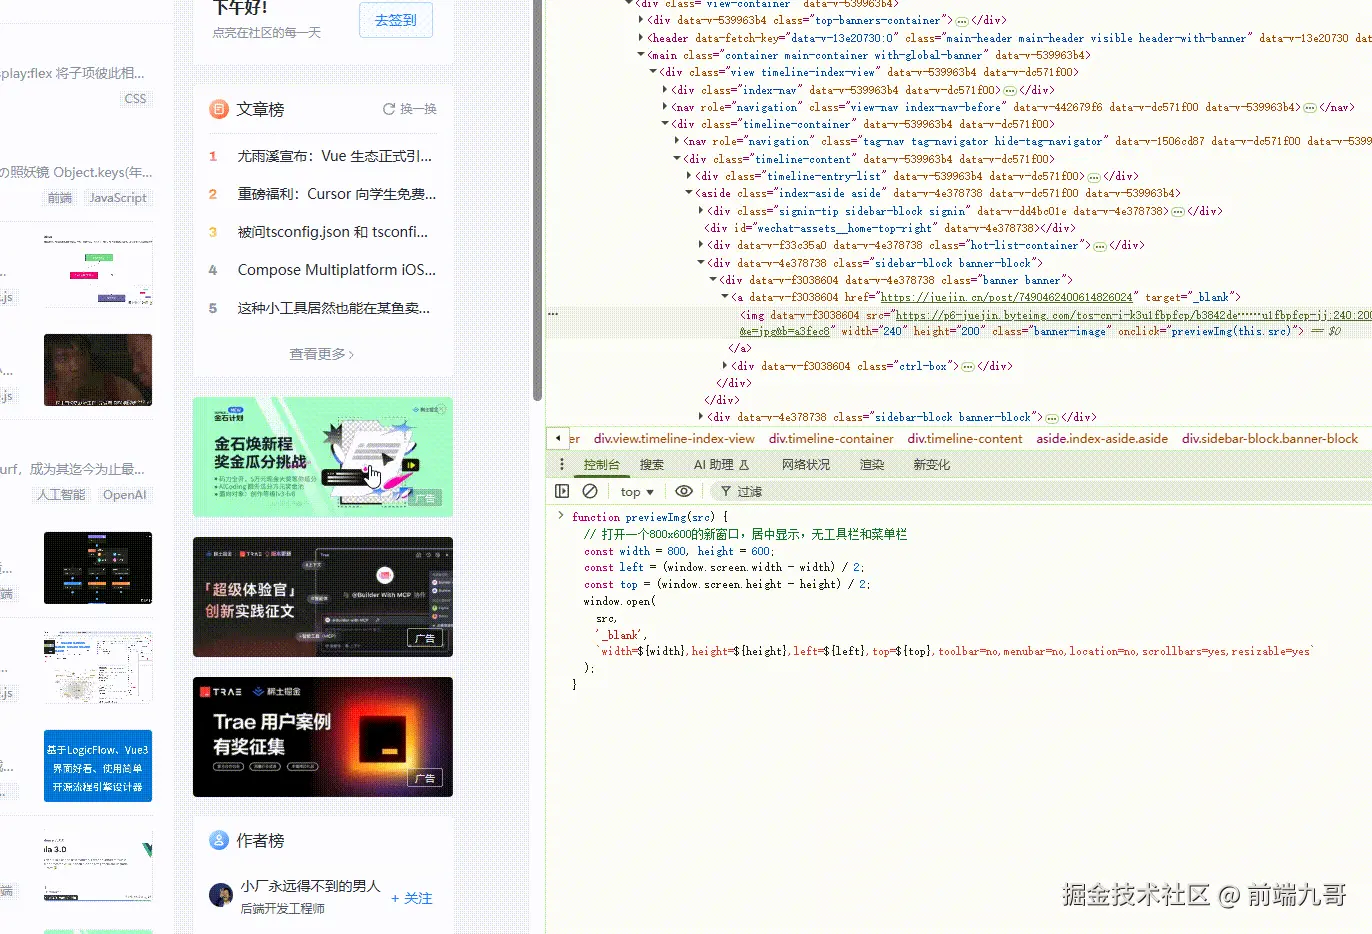Click the 文章榜 orange badge icon

[x=218, y=109]
